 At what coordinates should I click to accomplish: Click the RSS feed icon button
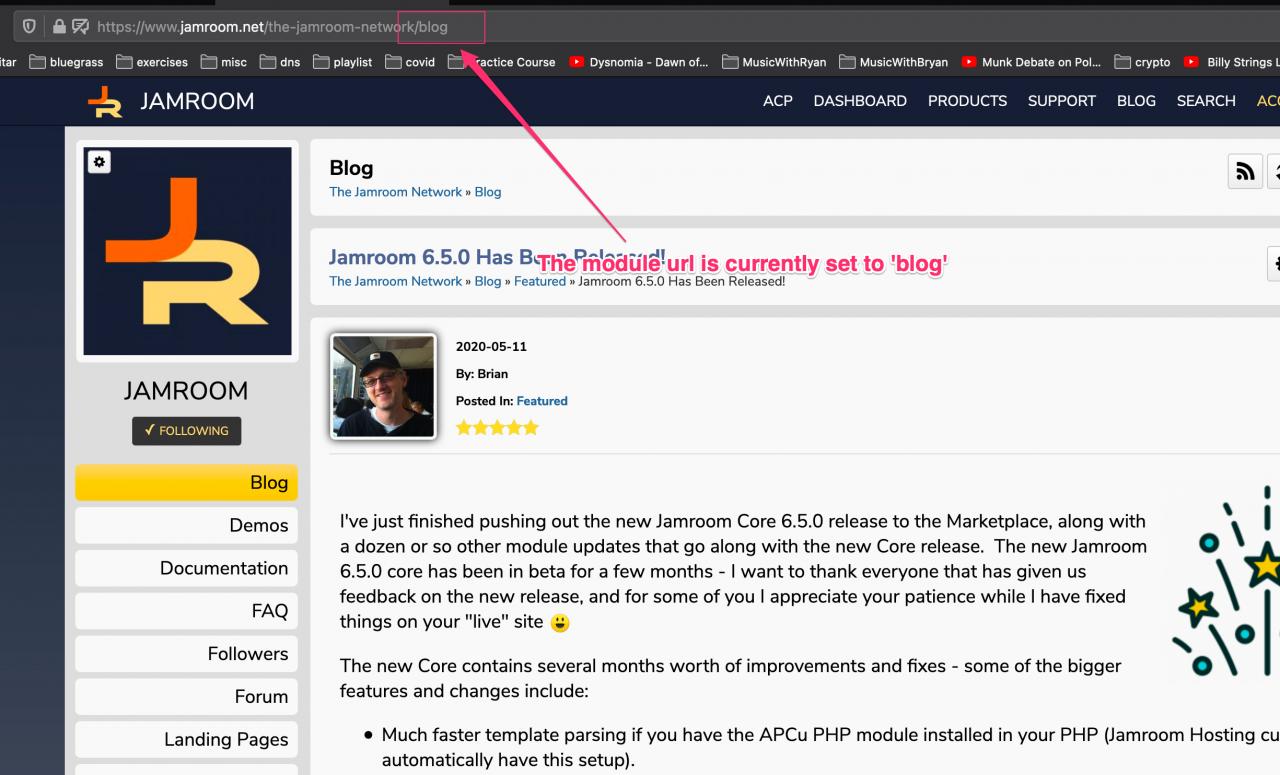1245,171
